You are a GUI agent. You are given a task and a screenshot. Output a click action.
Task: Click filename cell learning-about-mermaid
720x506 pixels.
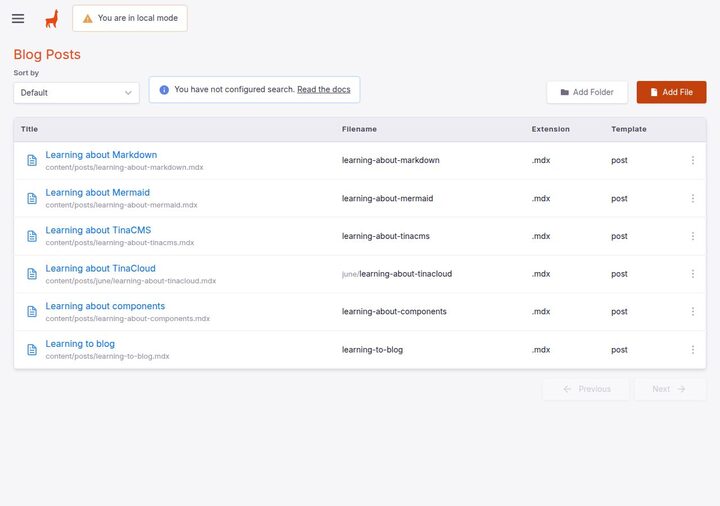pos(388,198)
